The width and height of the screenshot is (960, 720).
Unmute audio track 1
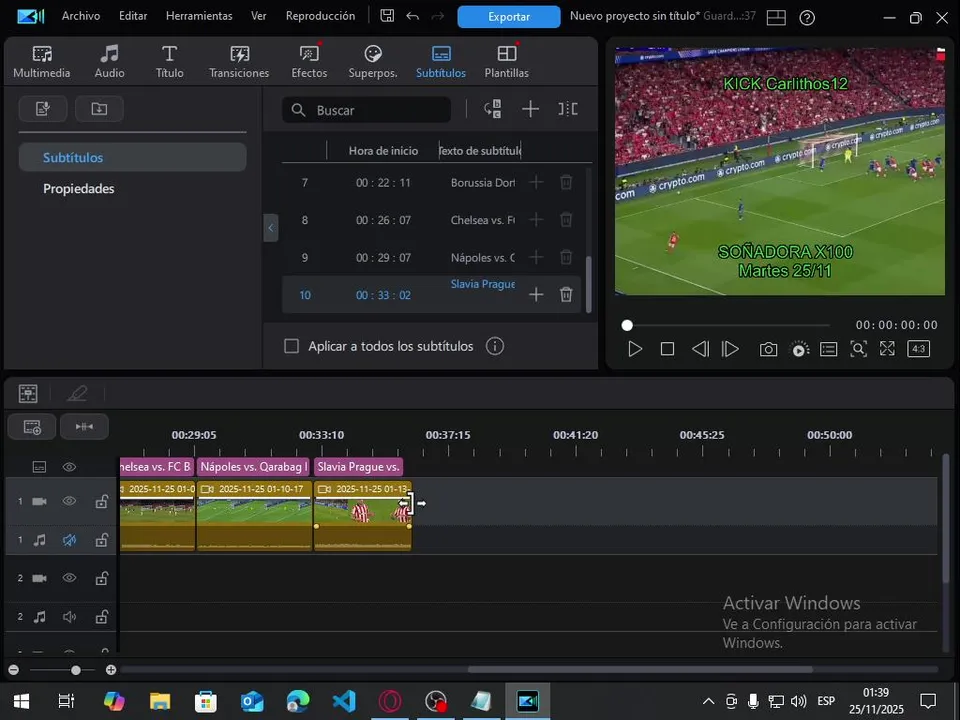click(x=69, y=540)
